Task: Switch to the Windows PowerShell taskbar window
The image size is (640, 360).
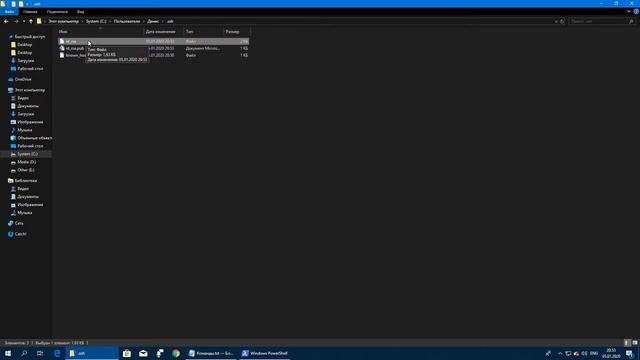Action: point(264,353)
